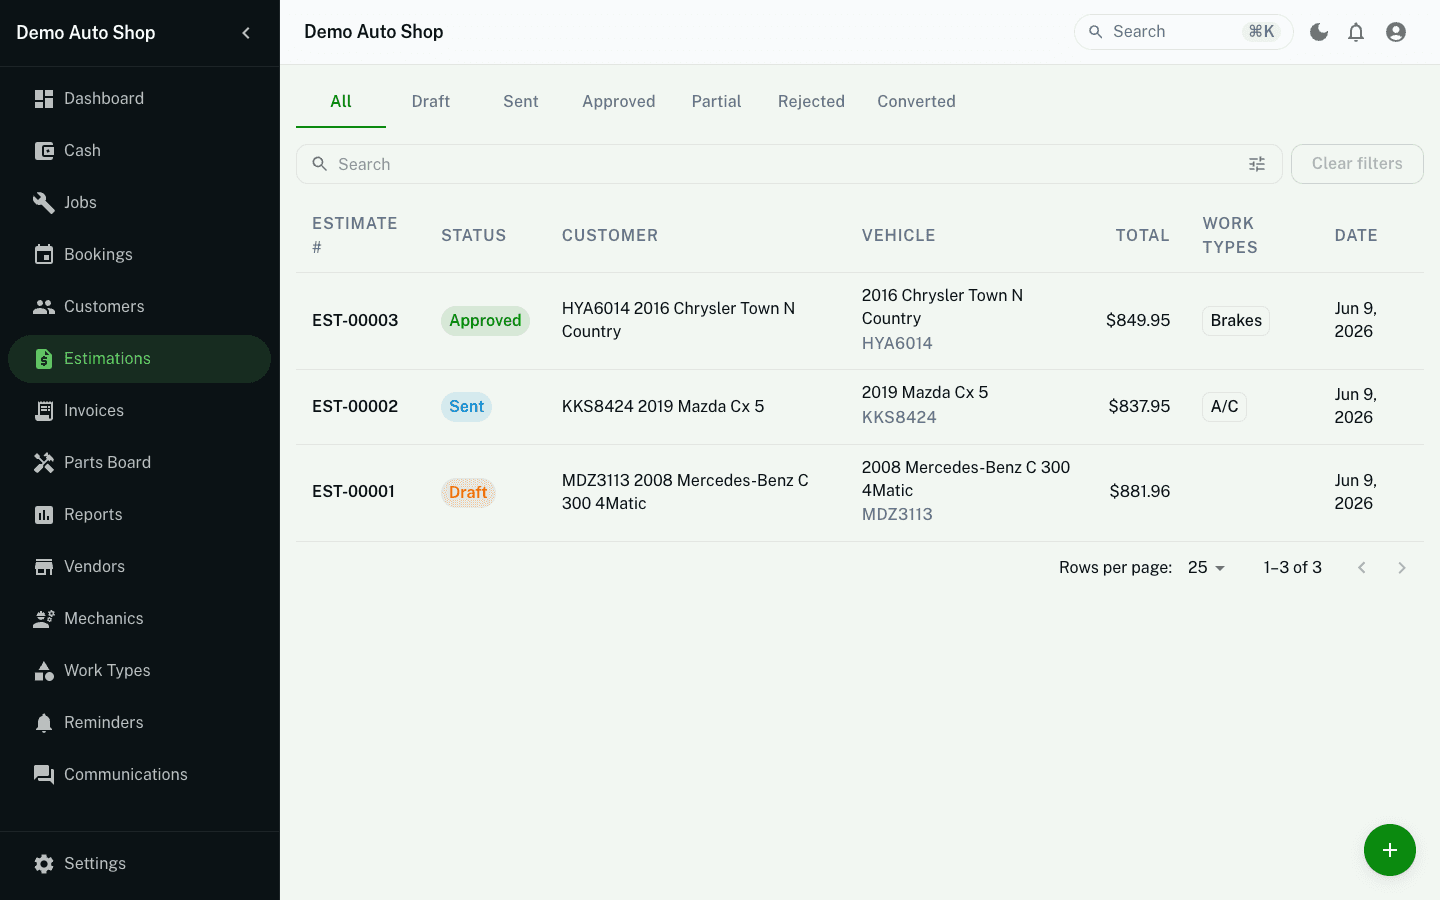Click the Reminders bell icon in sidebar
Viewport: 1440px width, 900px height.
tap(44, 723)
